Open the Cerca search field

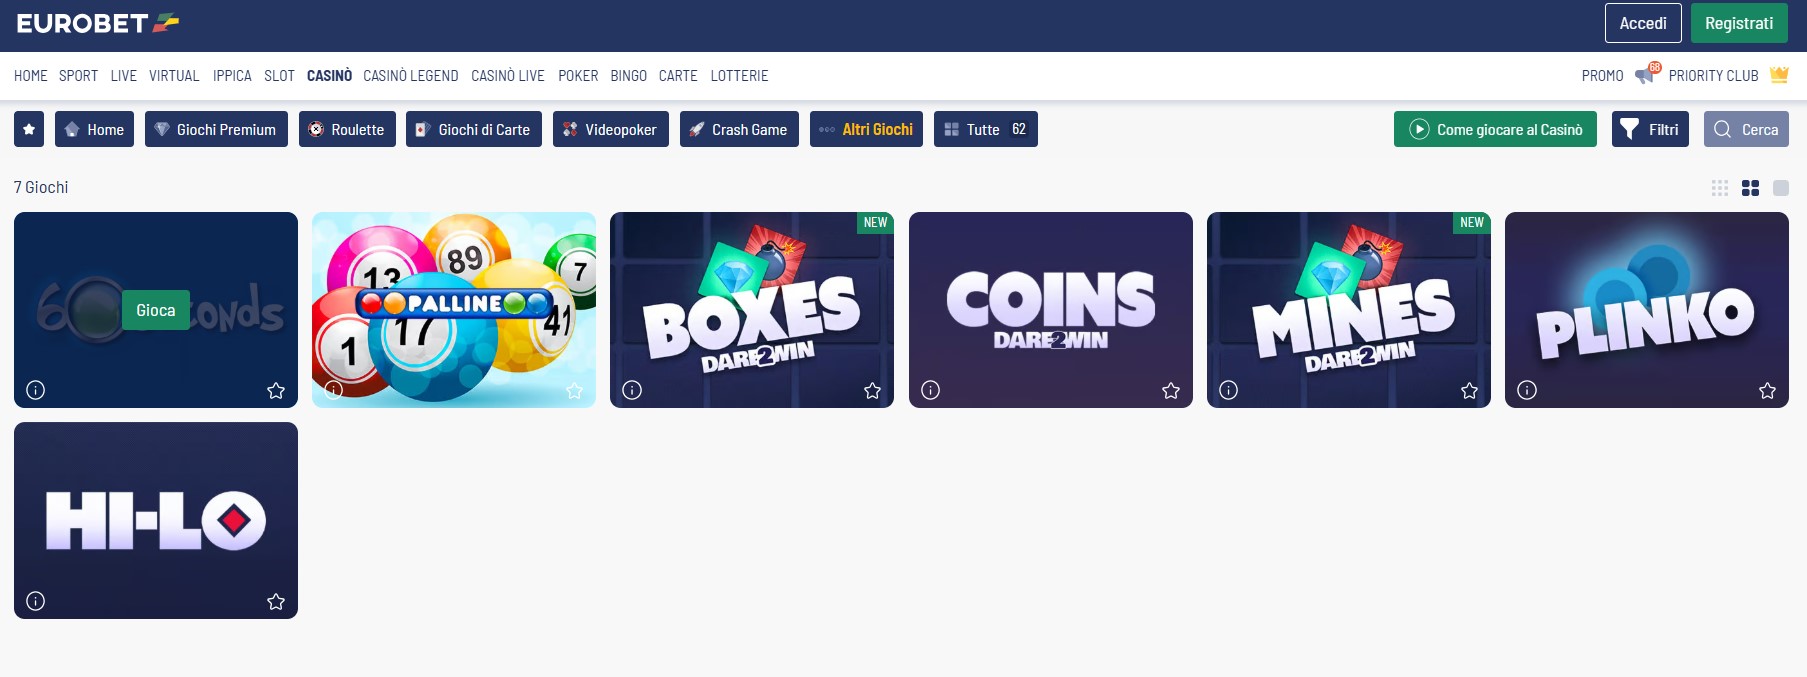1746,129
